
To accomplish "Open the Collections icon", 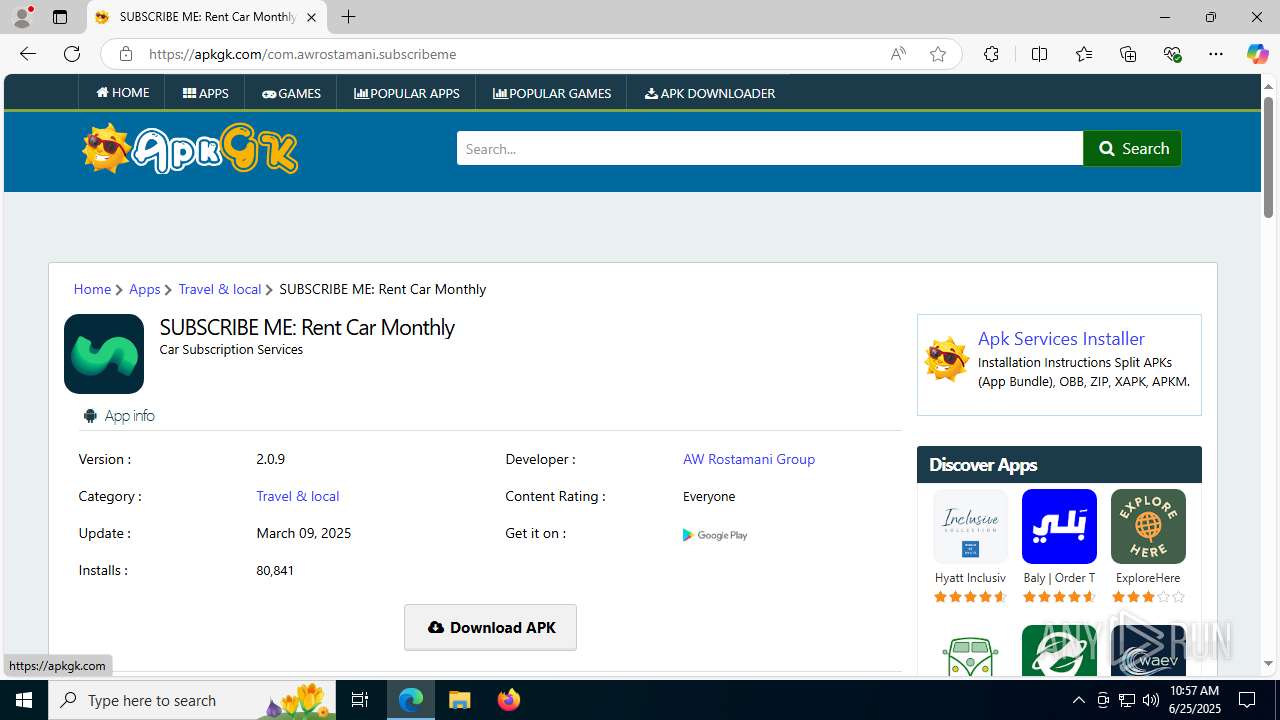I will (1128, 54).
